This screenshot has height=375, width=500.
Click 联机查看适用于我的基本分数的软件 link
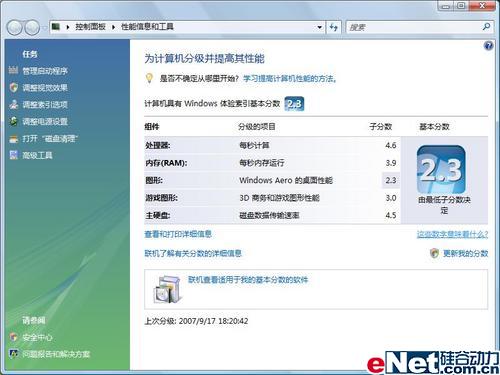pyautogui.click(x=248, y=279)
